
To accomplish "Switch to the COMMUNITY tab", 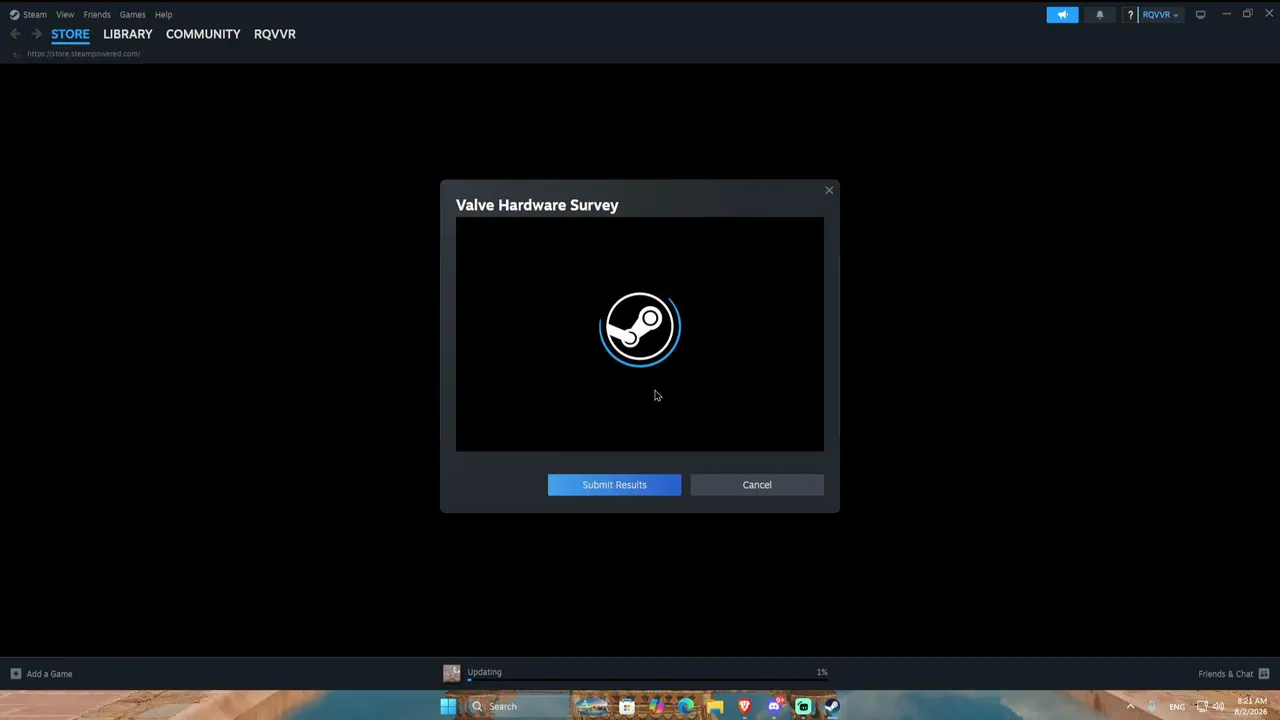I will (203, 34).
